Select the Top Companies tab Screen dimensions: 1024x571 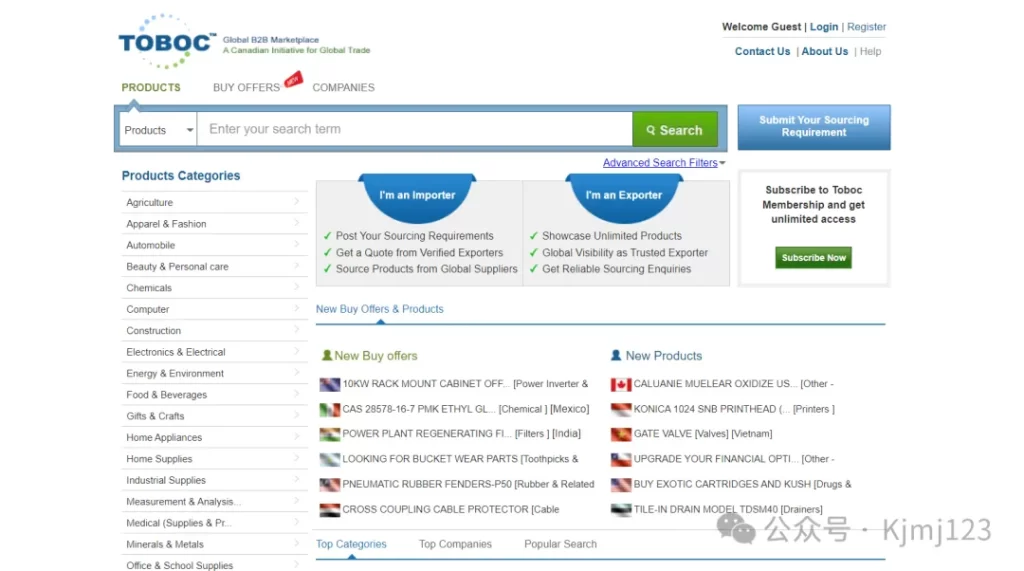point(455,544)
